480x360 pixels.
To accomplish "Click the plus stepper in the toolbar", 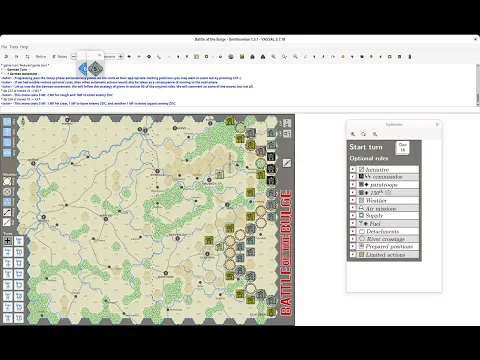I will pos(121,57).
